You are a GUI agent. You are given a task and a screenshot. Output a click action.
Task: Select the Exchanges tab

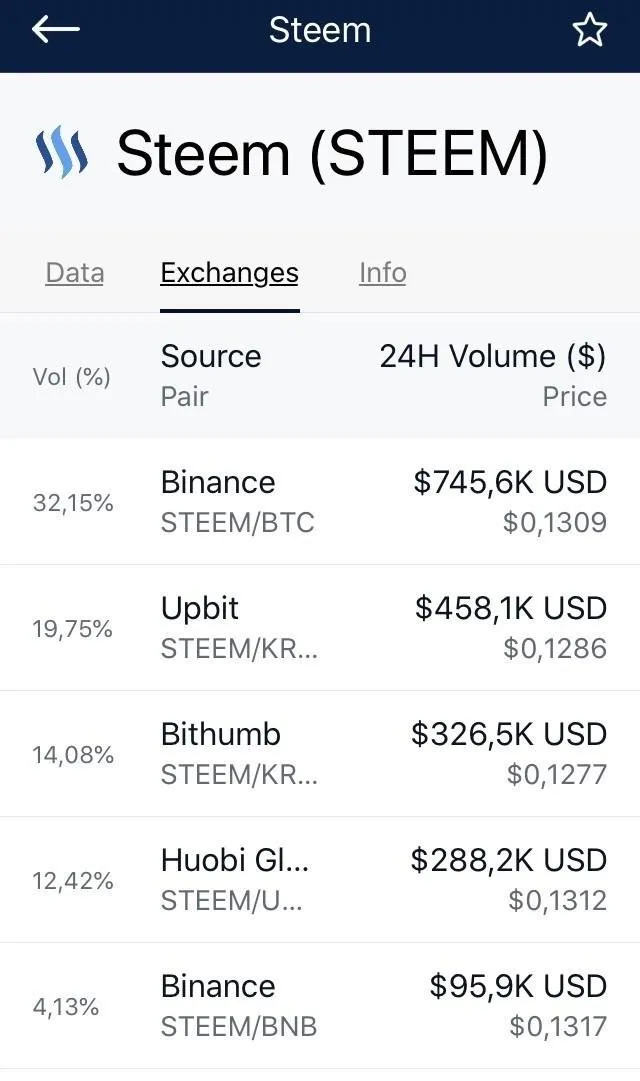tap(230, 273)
